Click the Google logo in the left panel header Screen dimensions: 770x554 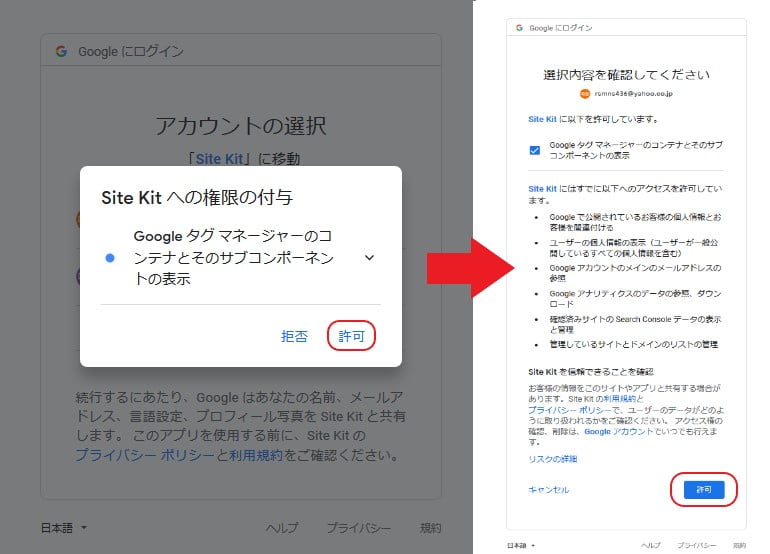(x=61, y=51)
